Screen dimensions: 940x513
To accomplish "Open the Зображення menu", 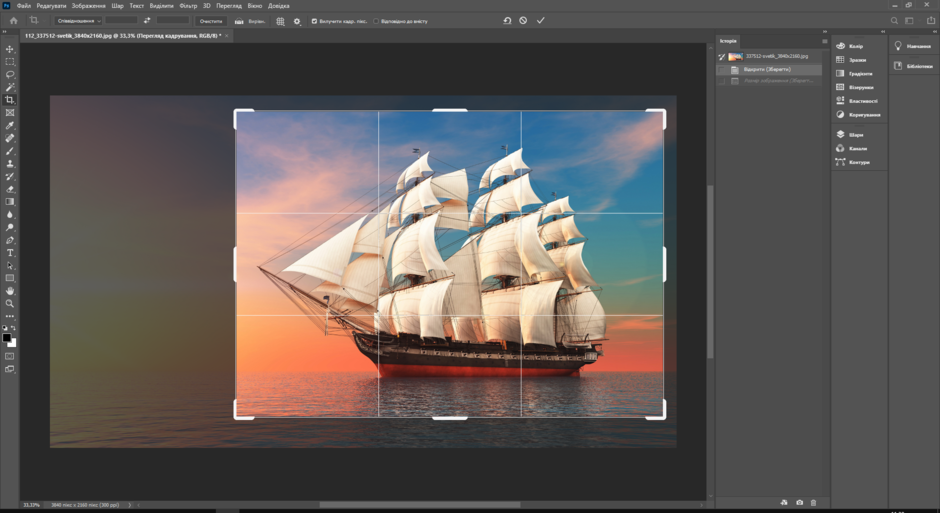I will pyautogui.click(x=88, y=5).
